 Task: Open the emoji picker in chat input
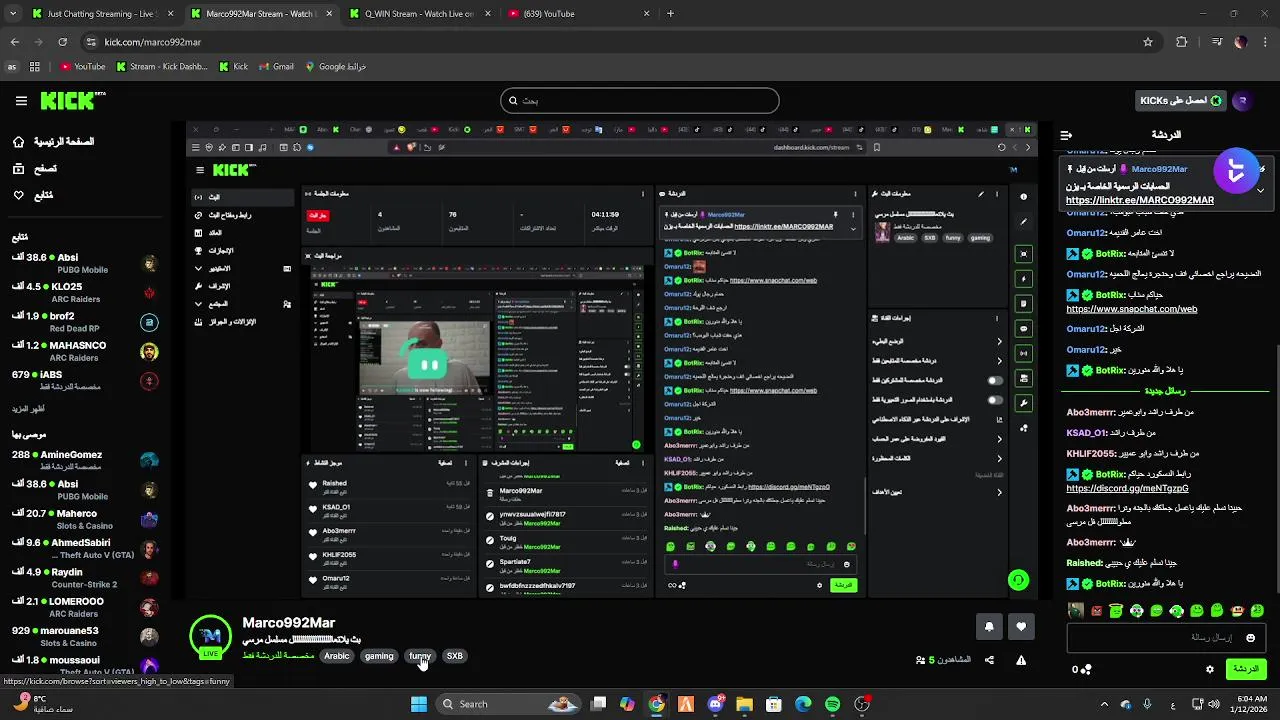coord(1250,637)
